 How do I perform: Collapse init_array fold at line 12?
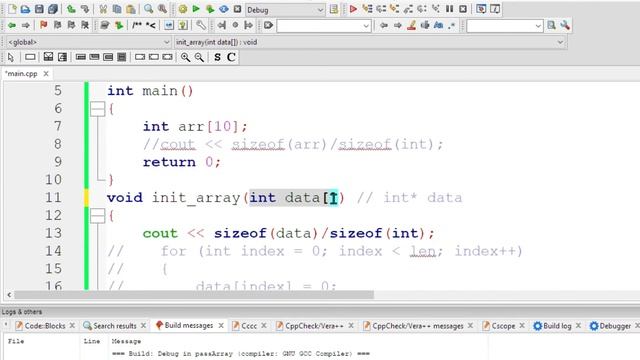pos(98,216)
